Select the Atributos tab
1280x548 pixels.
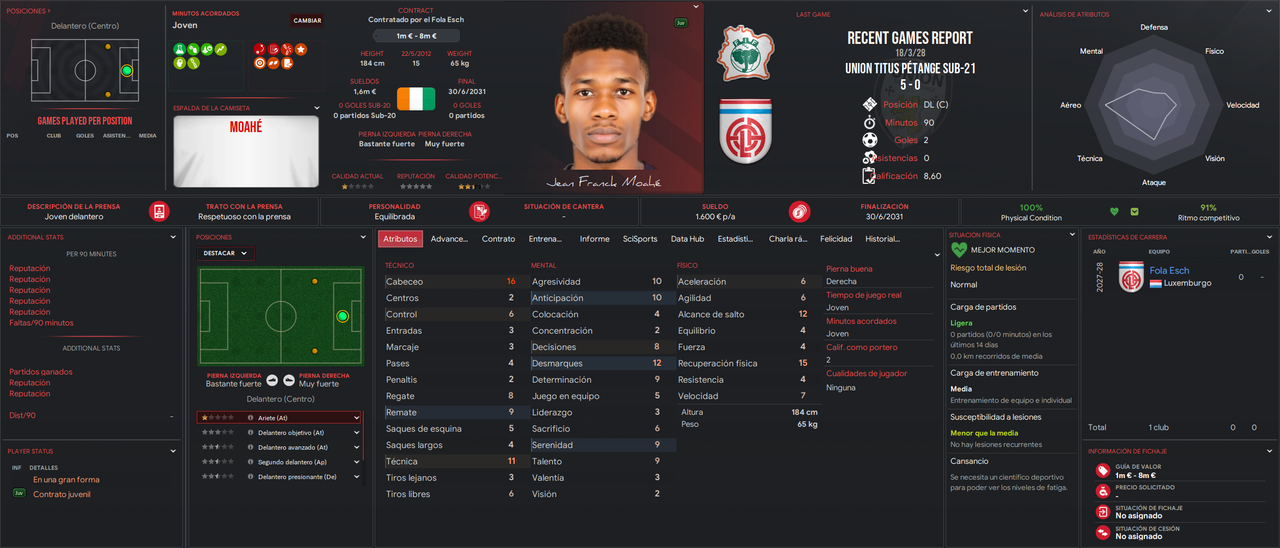coord(400,239)
